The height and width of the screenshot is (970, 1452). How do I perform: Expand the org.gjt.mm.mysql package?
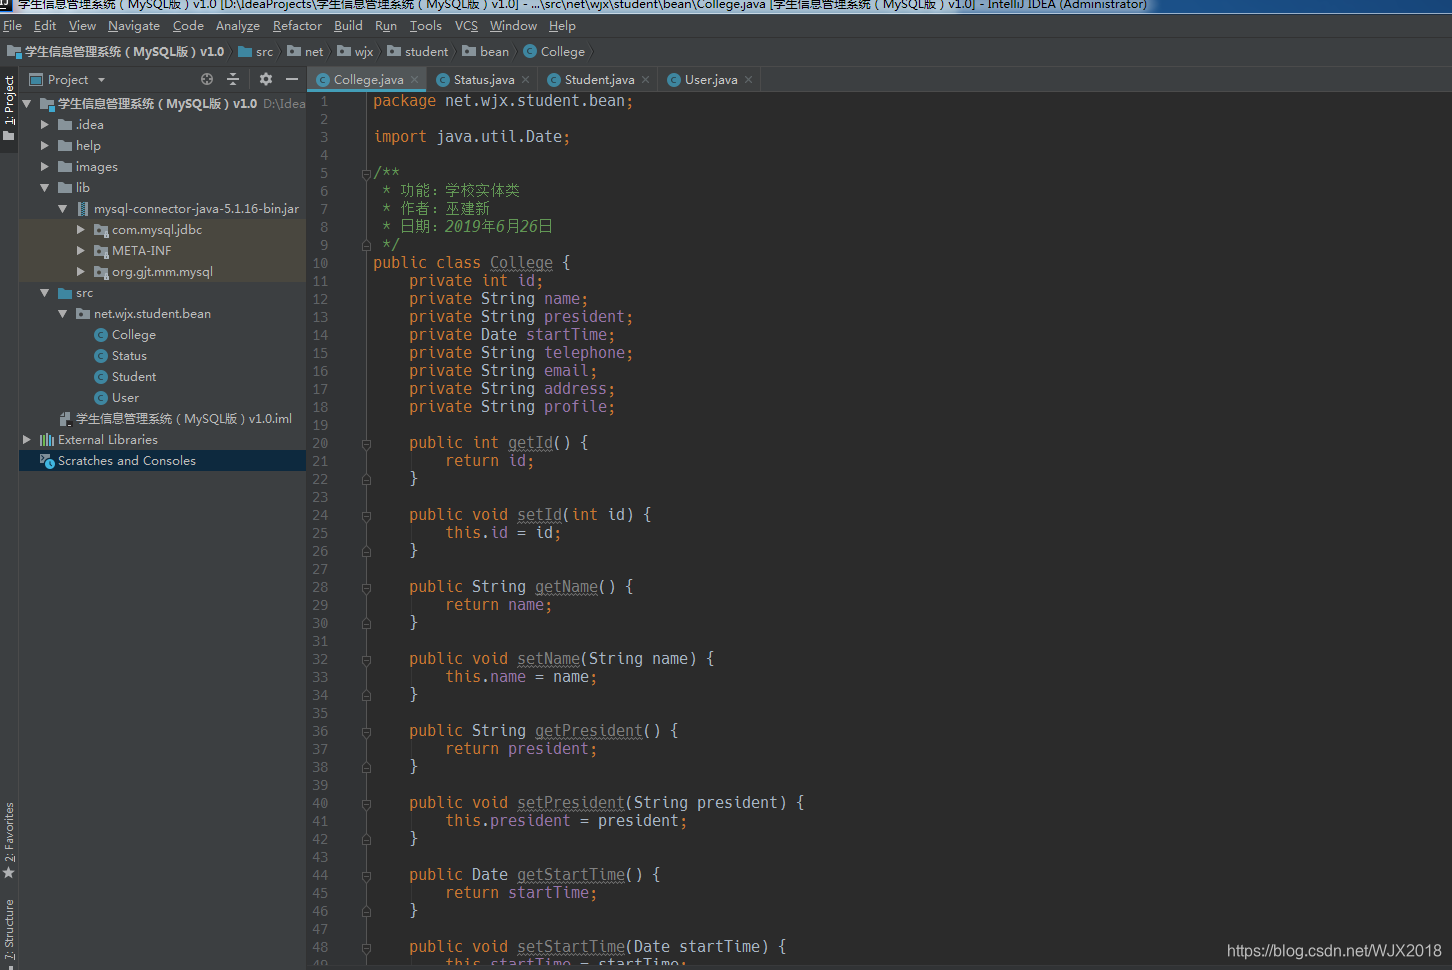coord(81,272)
